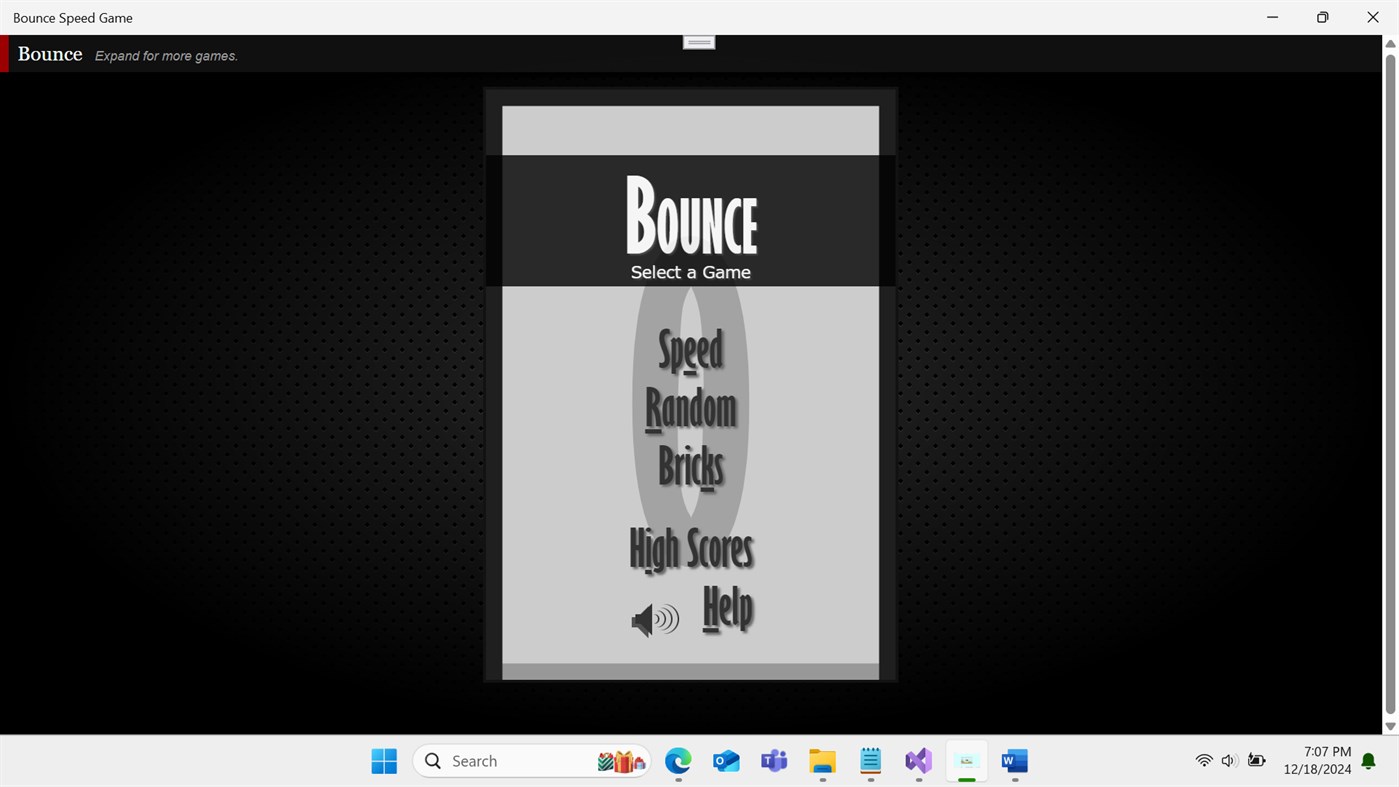The width and height of the screenshot is (1399, 787).
Task: Open the Start menu
Action: pos(383,760)
